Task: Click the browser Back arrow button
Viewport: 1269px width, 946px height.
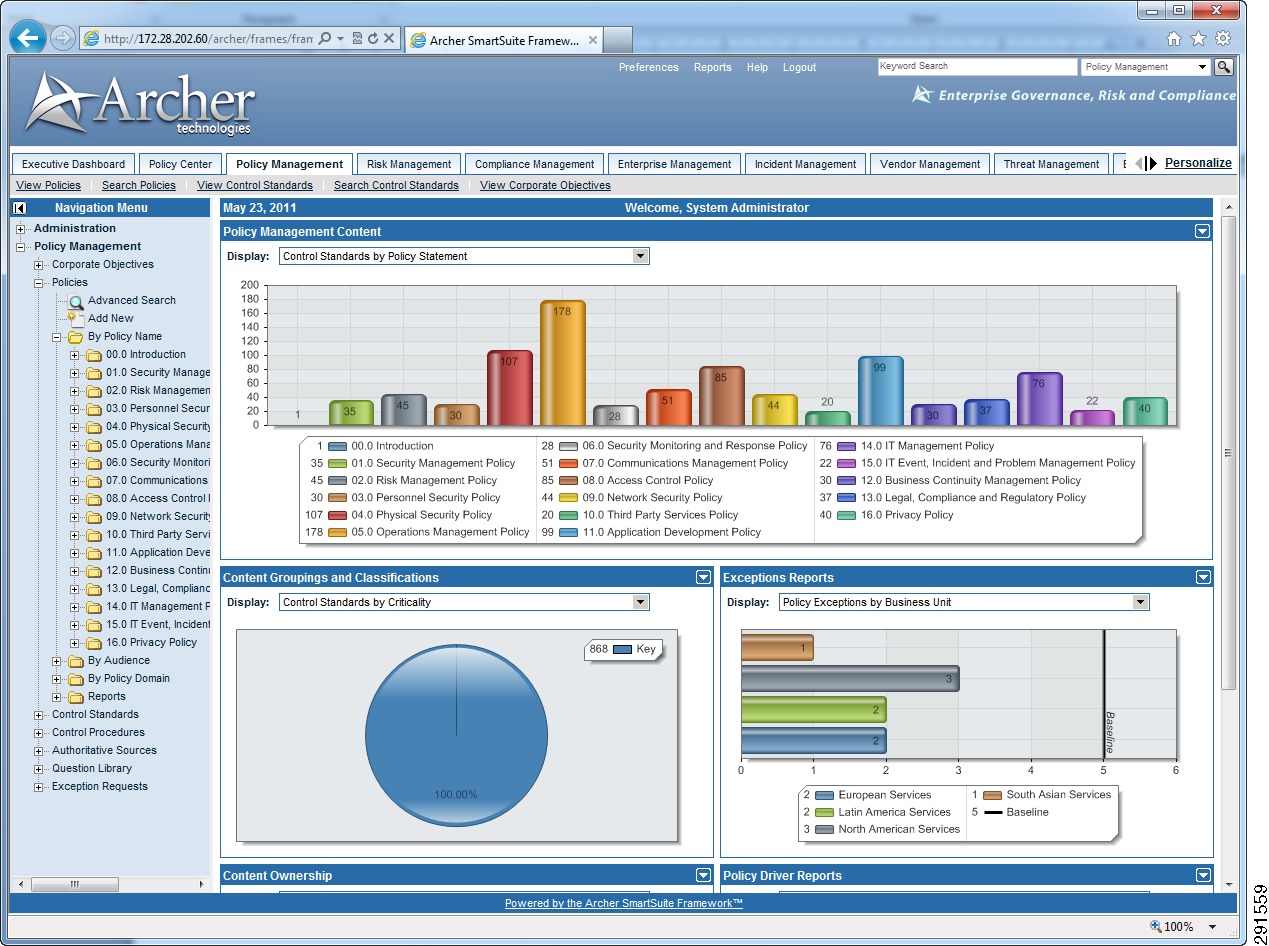Action: [28, 38]
